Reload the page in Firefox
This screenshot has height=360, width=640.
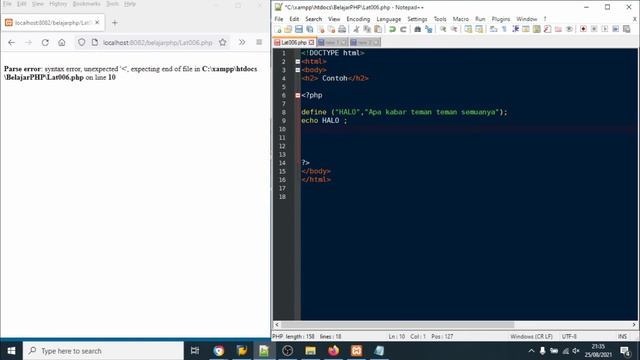point(45,42)
